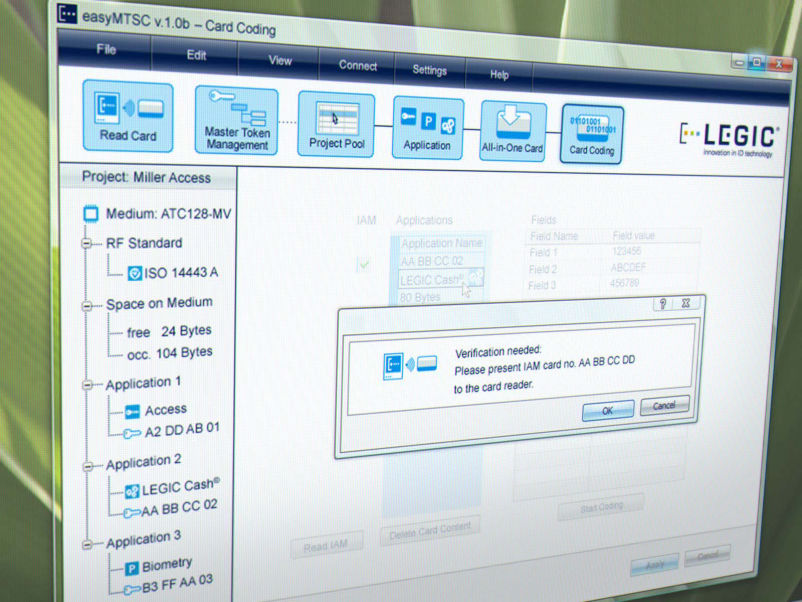Screen dimensions: 802x602
Task: Select the AA BB CC 02 table row
Action: [x=440, y=261]
